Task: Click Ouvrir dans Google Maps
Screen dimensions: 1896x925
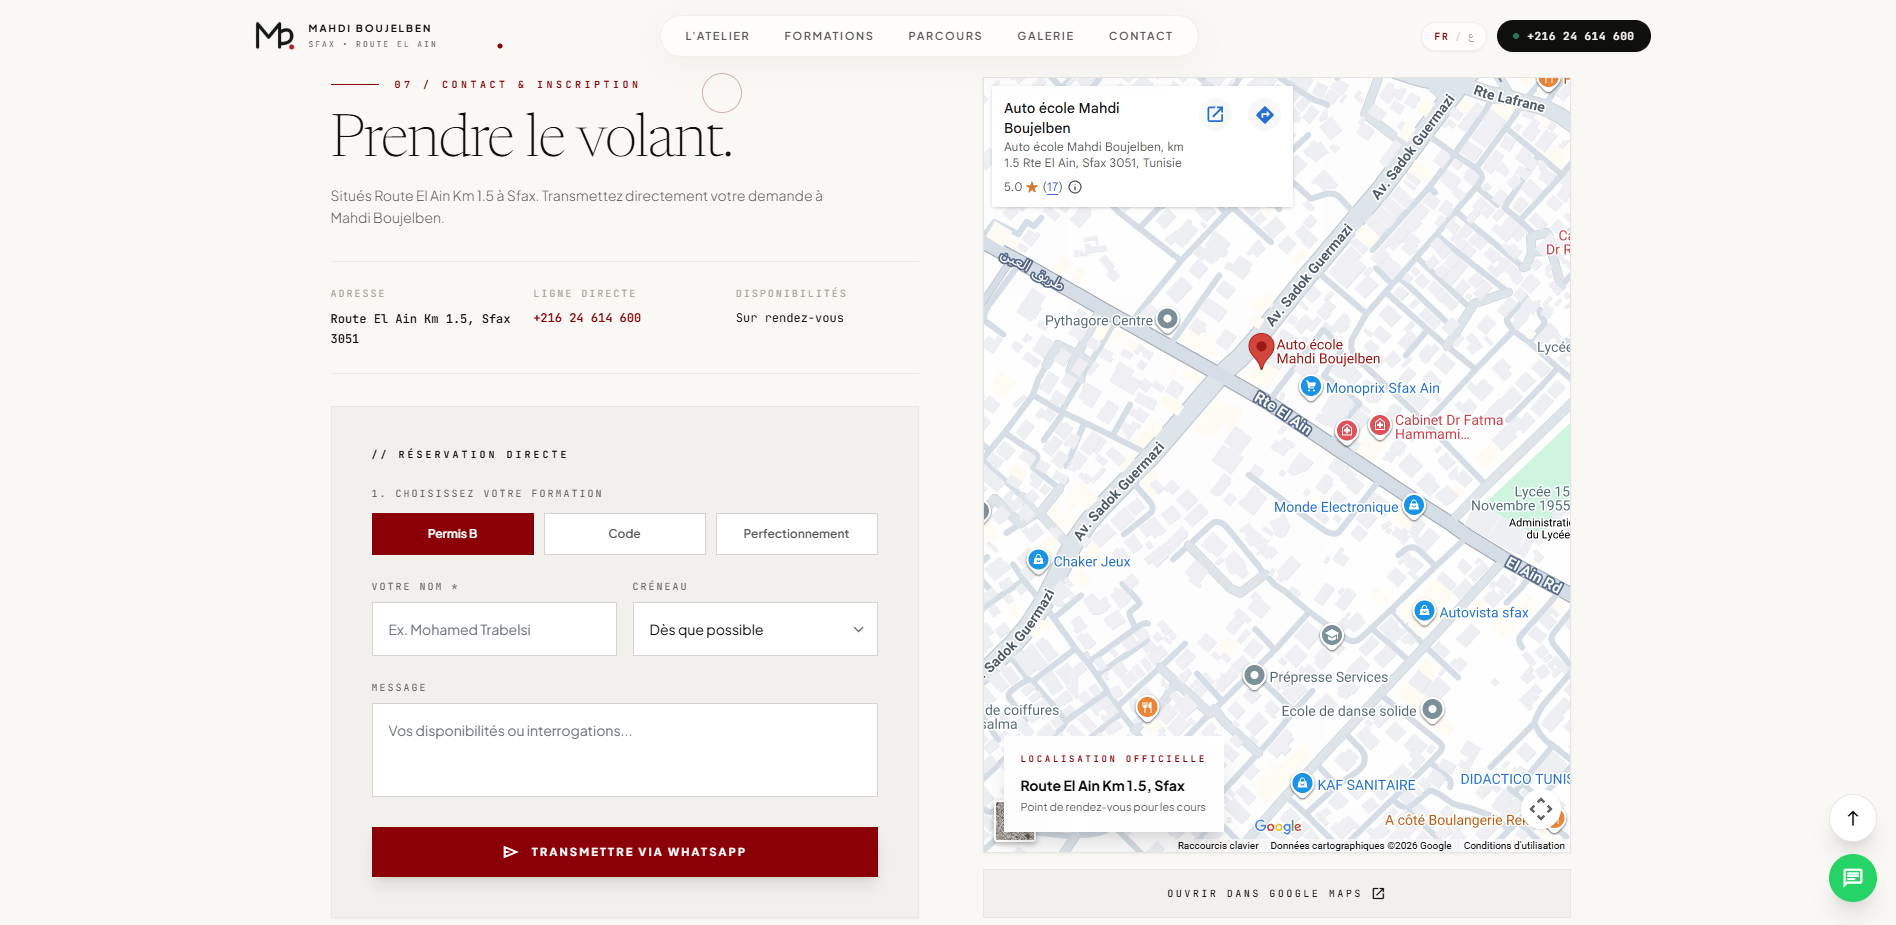Action: pos(1277,893)
